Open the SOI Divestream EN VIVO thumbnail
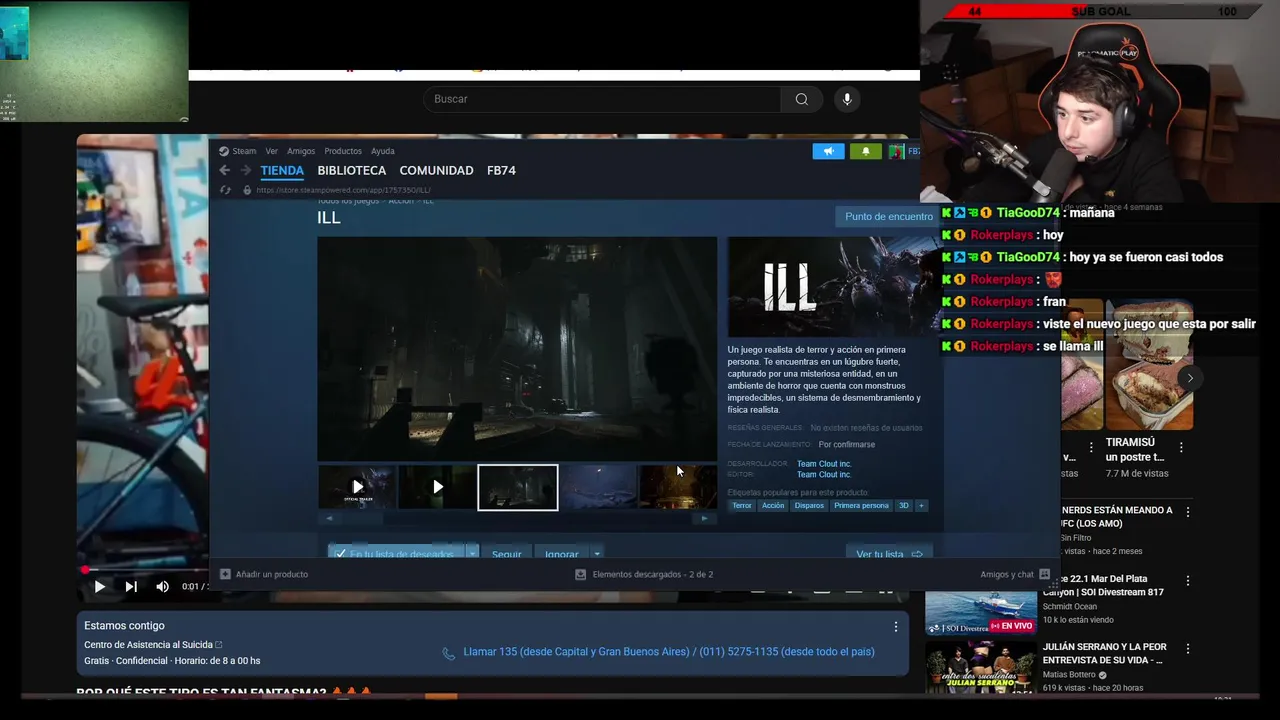The image size is (1280, 720). click(981, 613)
